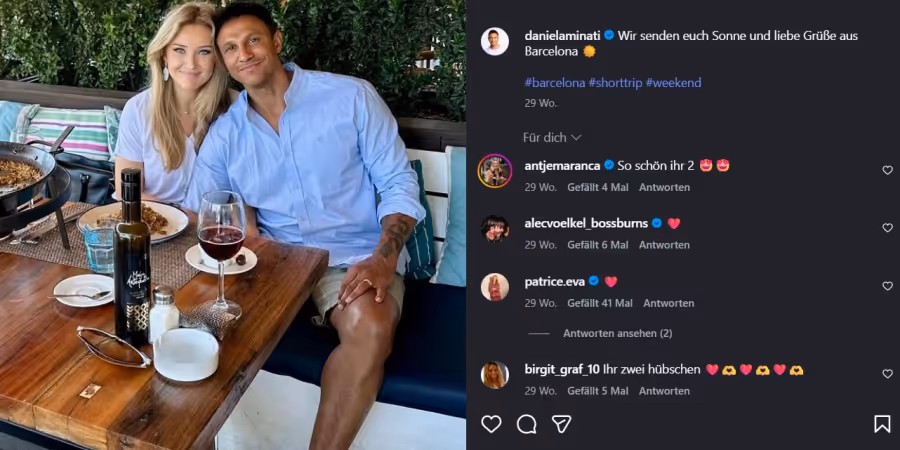The image size is (900, 450).
Task: Open birgit_graf_10's profile avatar
Action: pyautogui.click(x=495, y=374)
